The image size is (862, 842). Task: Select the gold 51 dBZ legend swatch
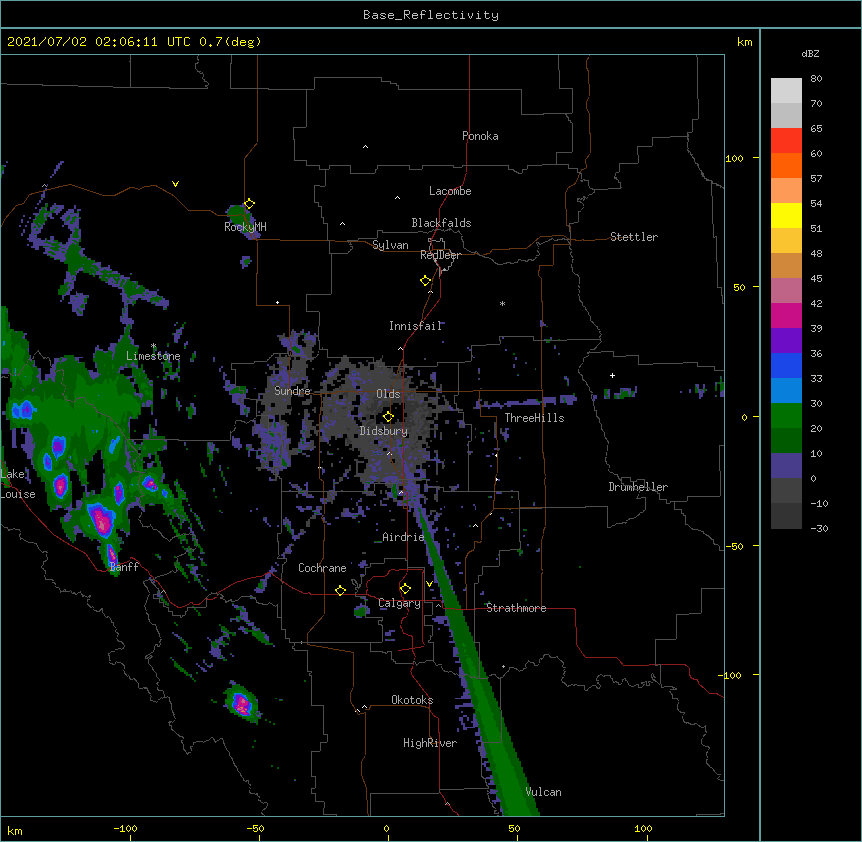[x=786, y=241]
